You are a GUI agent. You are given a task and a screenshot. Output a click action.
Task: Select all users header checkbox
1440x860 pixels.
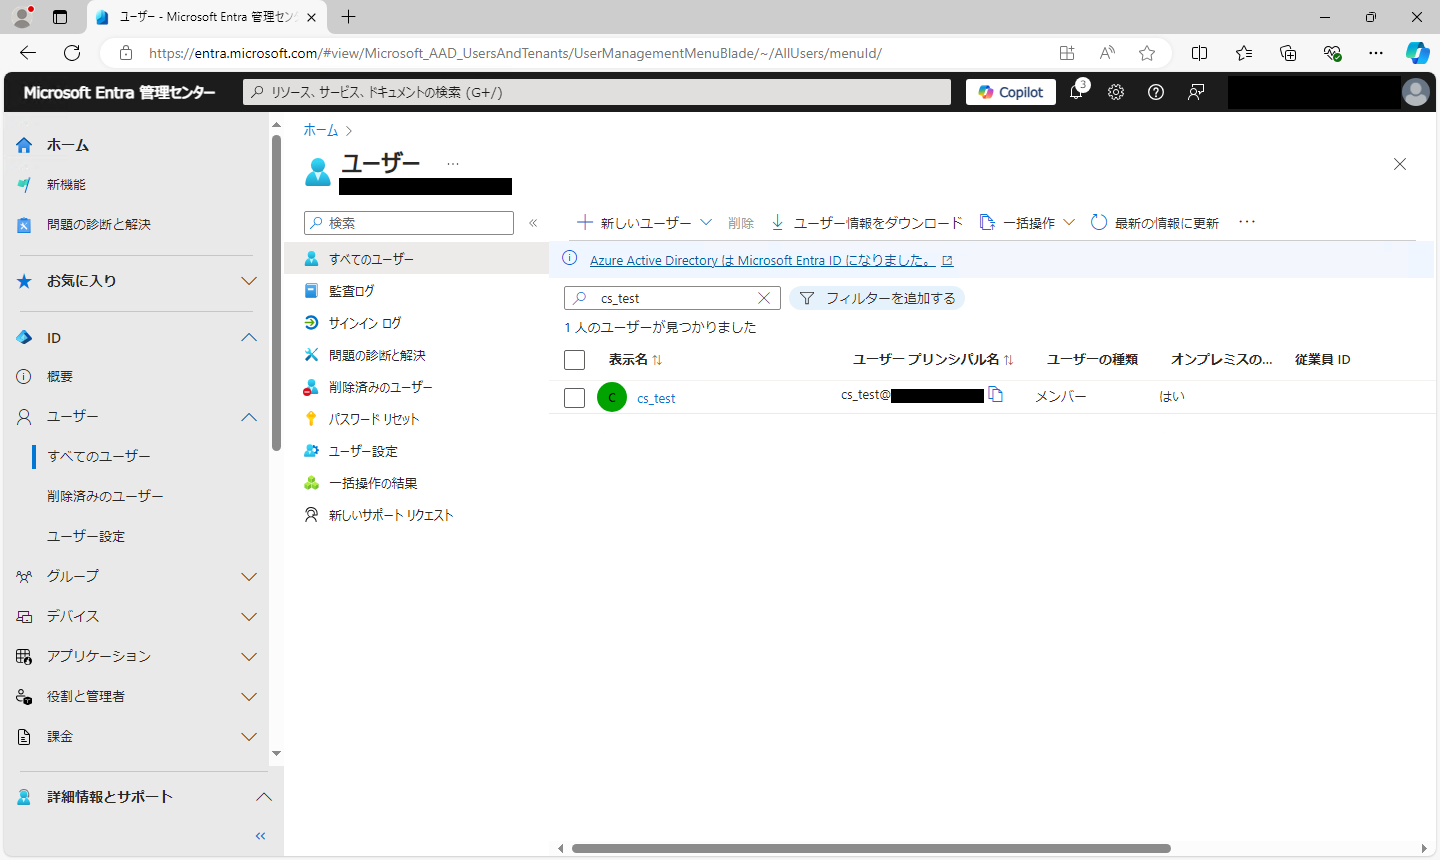tap(574, 360)
